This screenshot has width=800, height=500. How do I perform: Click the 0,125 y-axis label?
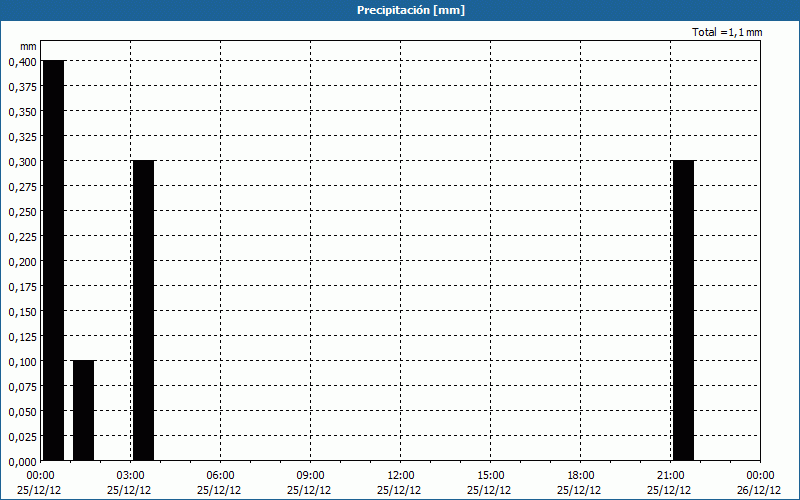coord(22,337)
